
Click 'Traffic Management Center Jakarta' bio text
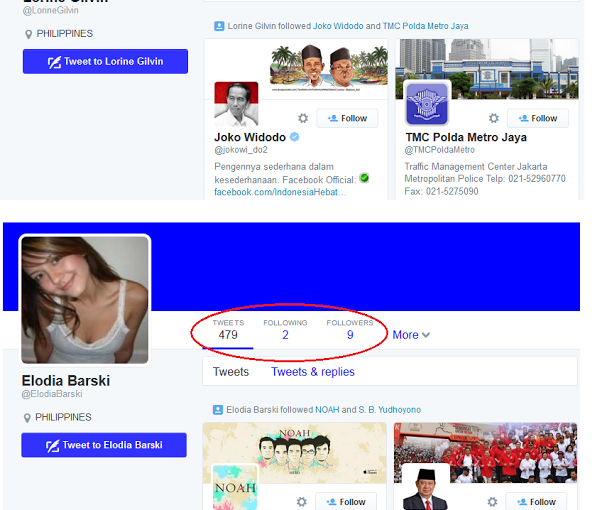pos(476,167)
